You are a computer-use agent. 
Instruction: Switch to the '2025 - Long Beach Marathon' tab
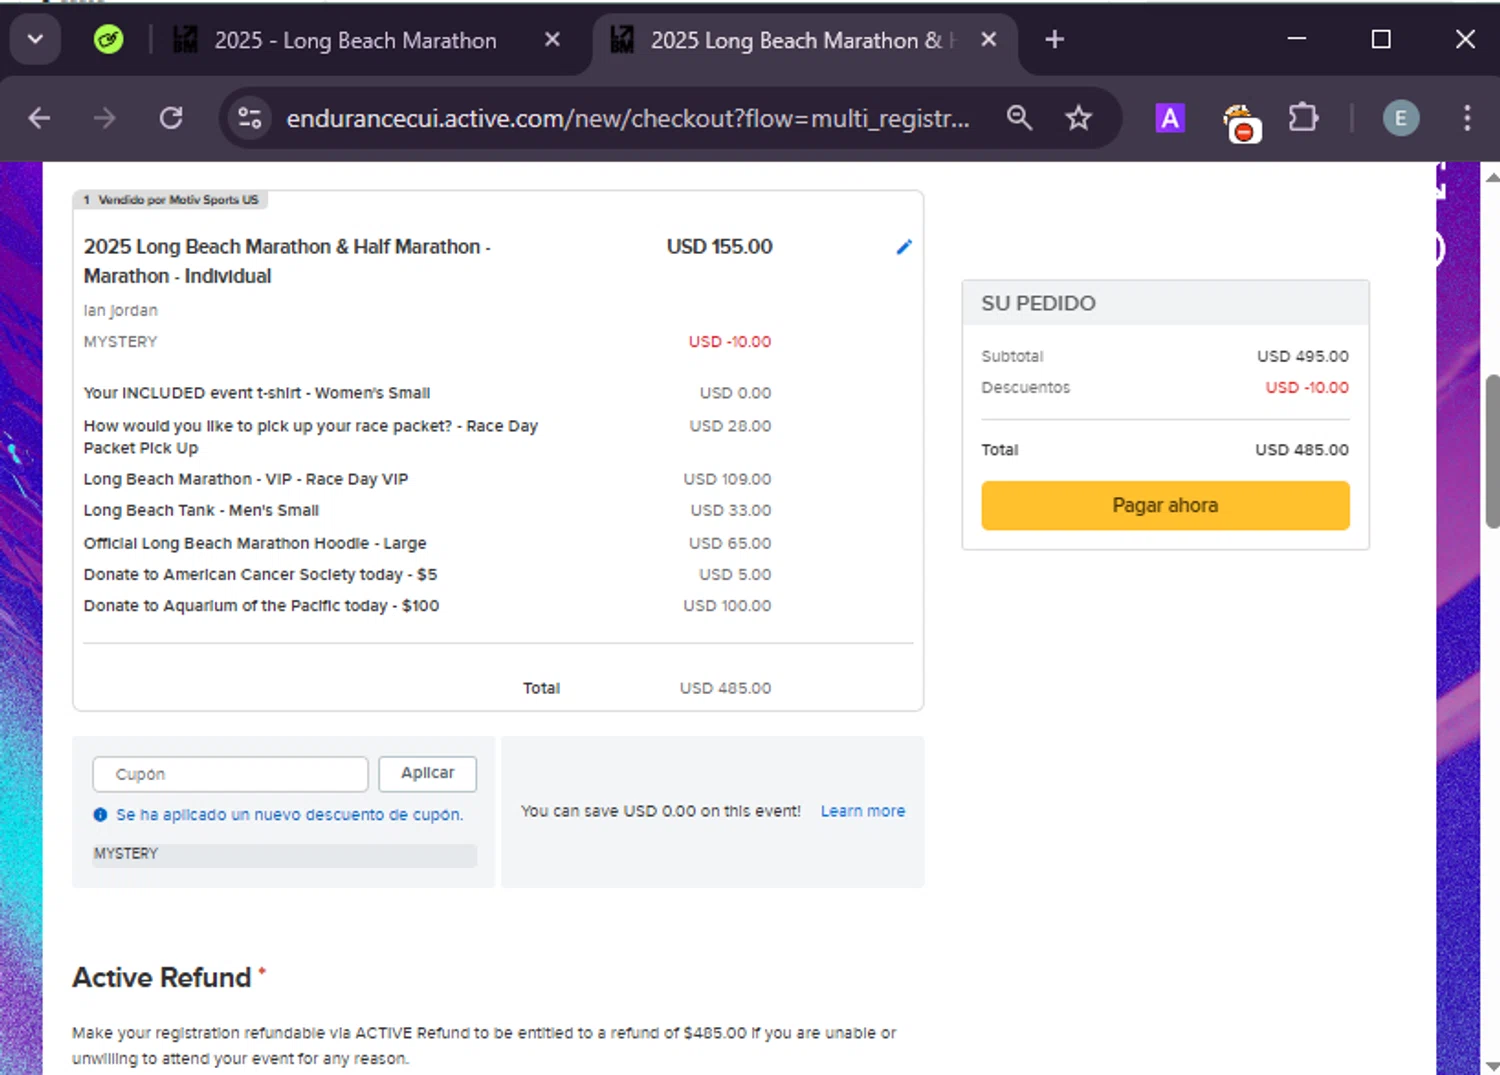click(x=355, y=40)
